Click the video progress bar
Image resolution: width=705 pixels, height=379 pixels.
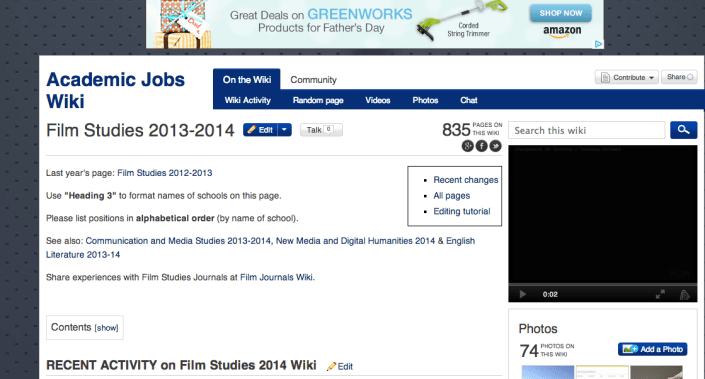point(602,285)
